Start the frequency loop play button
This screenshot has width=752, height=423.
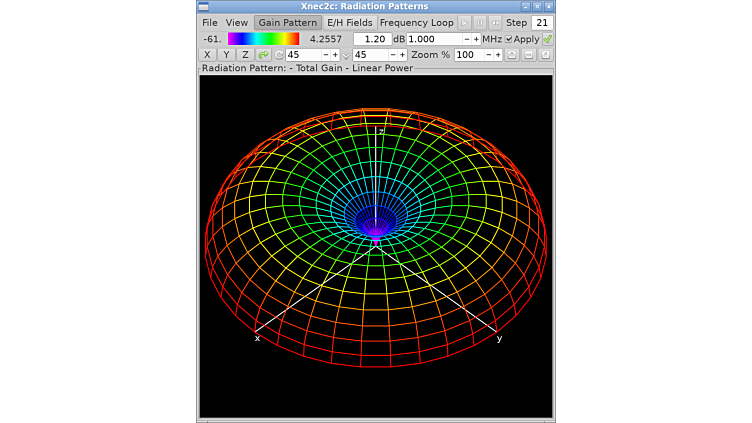tap(464, 22)
